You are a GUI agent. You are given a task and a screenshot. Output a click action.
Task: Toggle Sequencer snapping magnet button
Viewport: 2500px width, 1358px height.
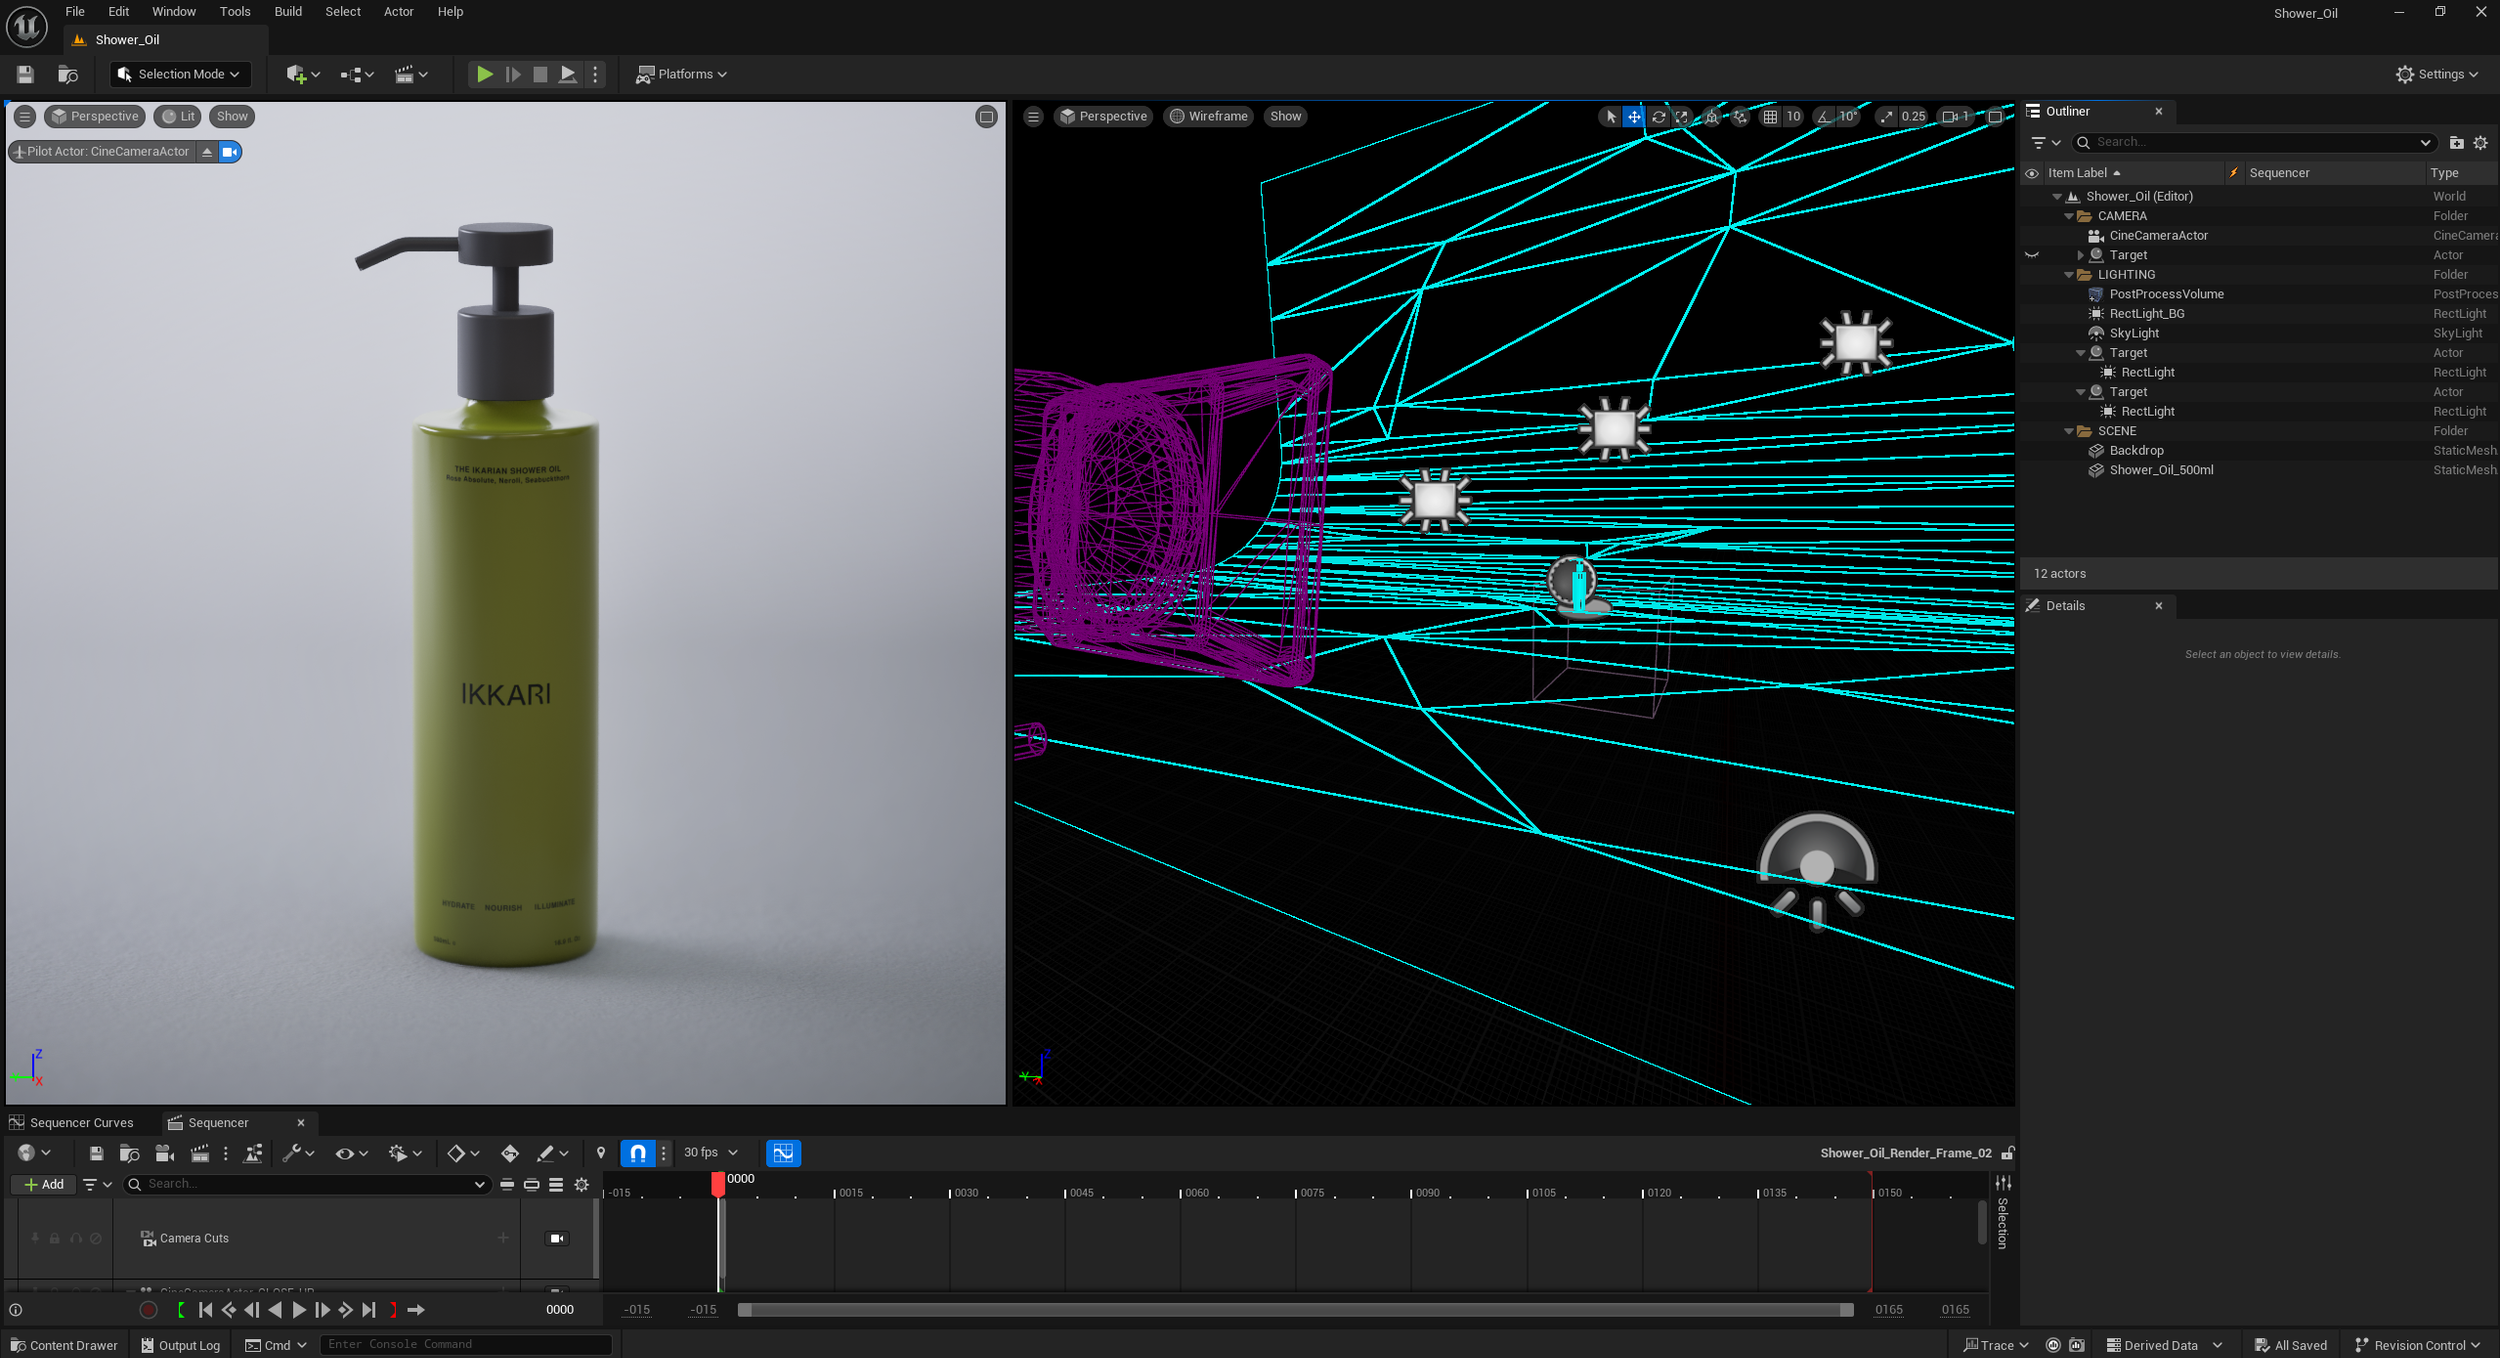click(x=637, y=1153)
